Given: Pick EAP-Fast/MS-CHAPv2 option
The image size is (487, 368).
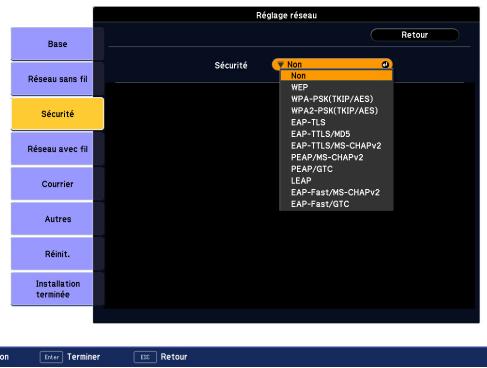Looking at the screenshot, I should [x=336, y=192].
